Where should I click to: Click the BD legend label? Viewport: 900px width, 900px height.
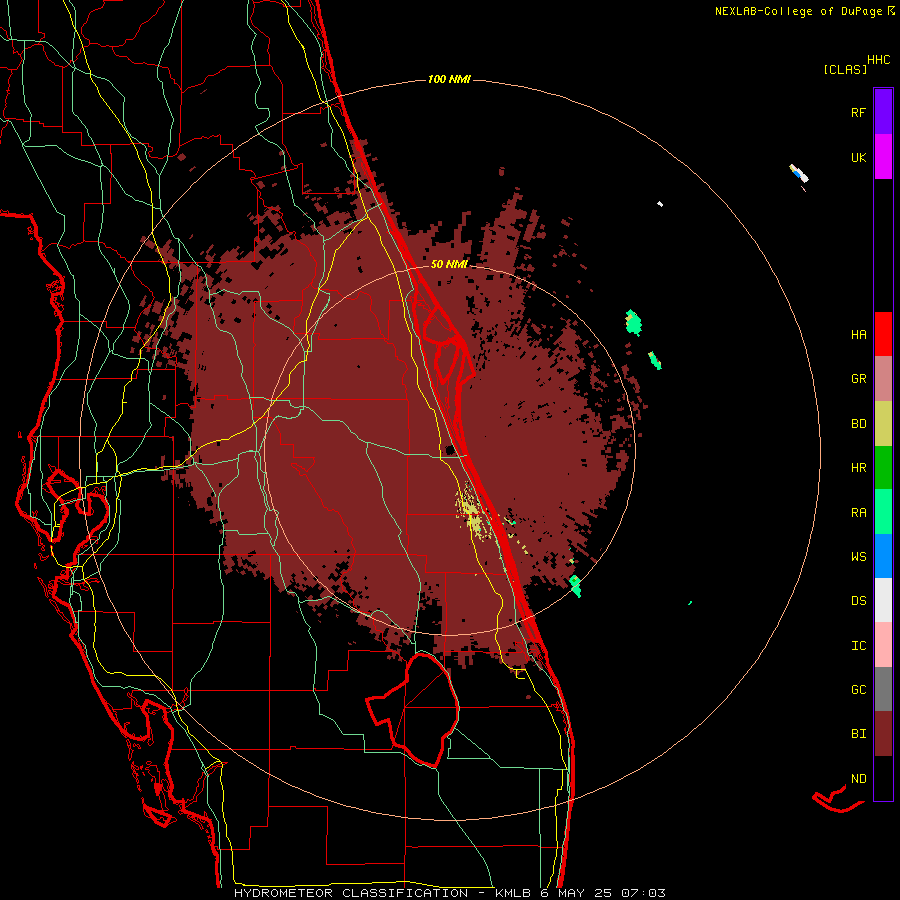coord(858,424)
